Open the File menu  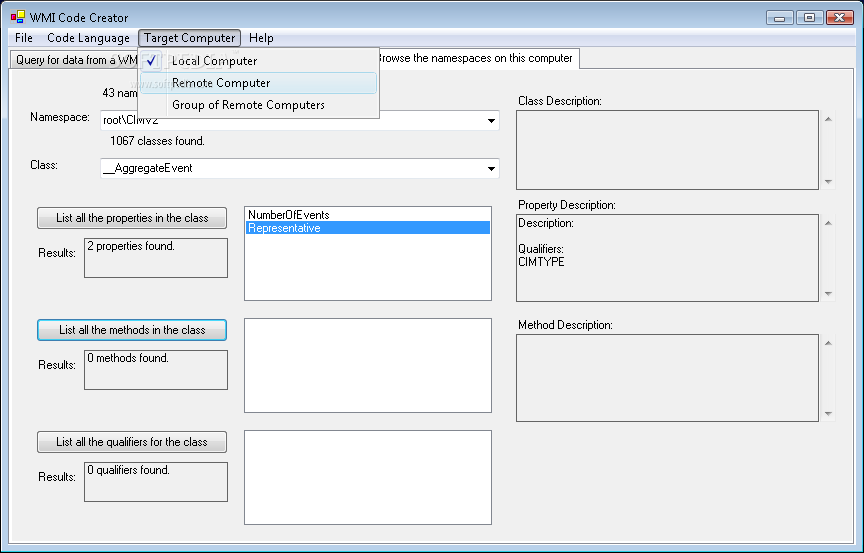(24, 38)
